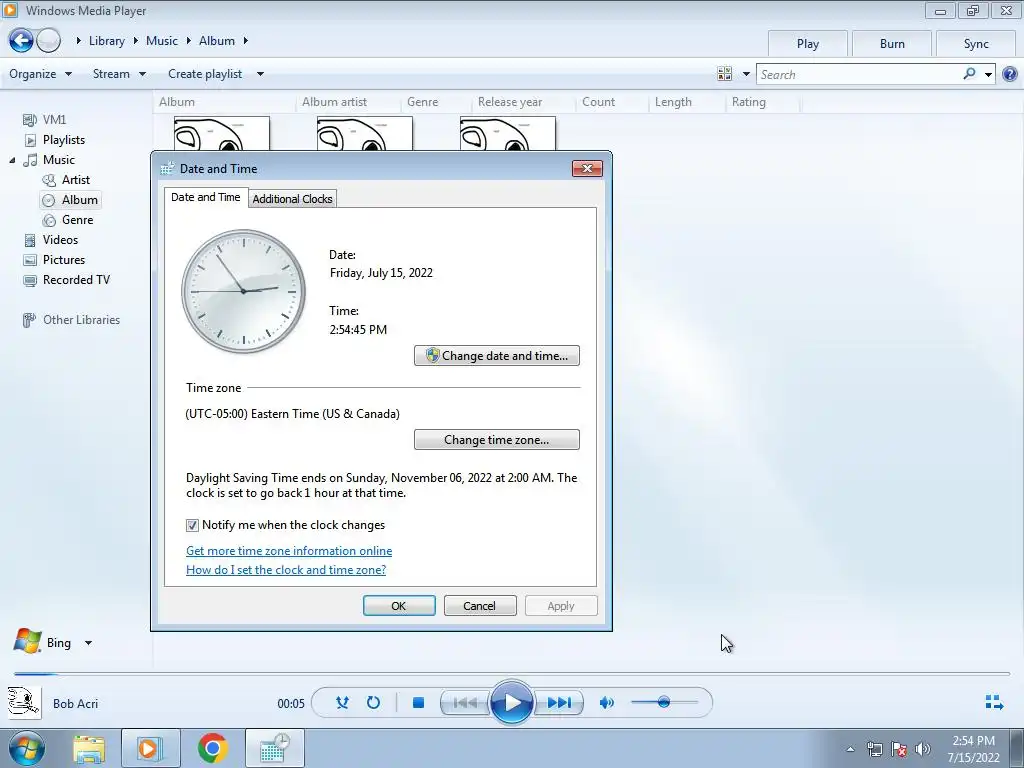Click the player volume slider

click(664, 703)
